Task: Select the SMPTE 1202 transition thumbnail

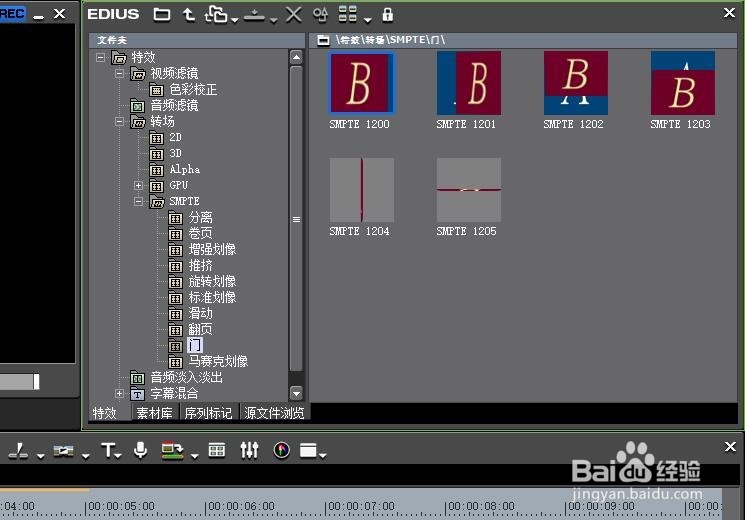Action: click(x=576, y=83)
